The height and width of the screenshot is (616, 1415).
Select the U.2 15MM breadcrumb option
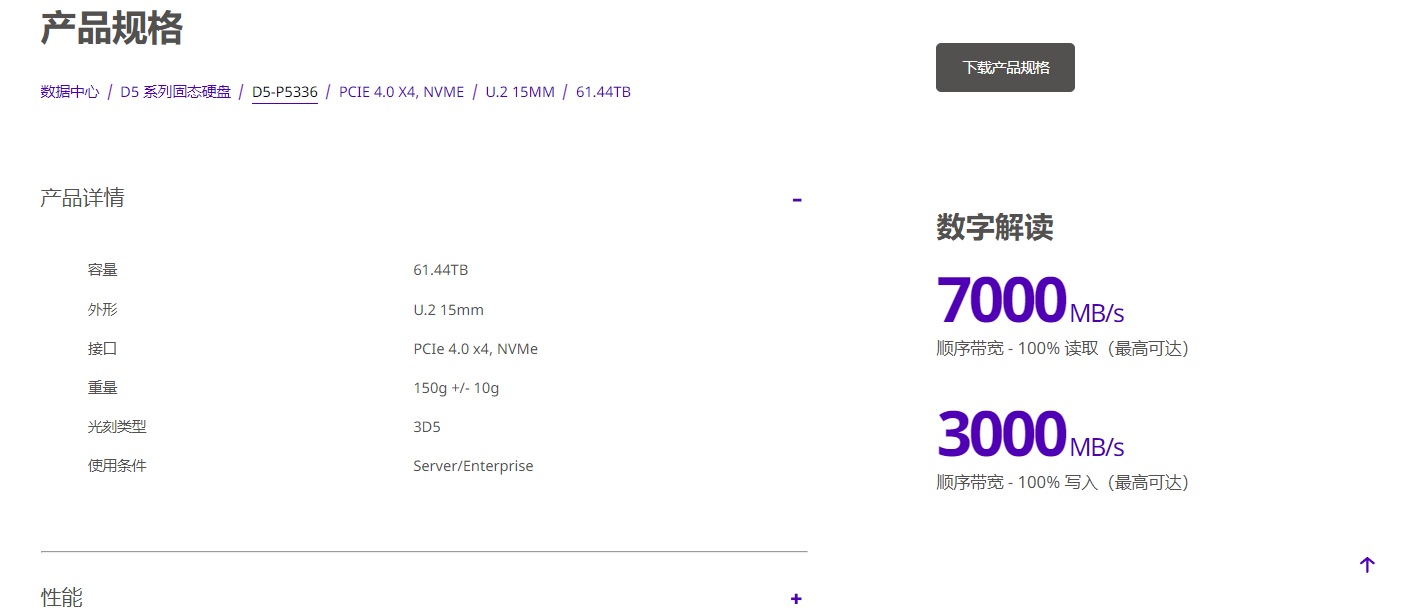tap(520, 91)
